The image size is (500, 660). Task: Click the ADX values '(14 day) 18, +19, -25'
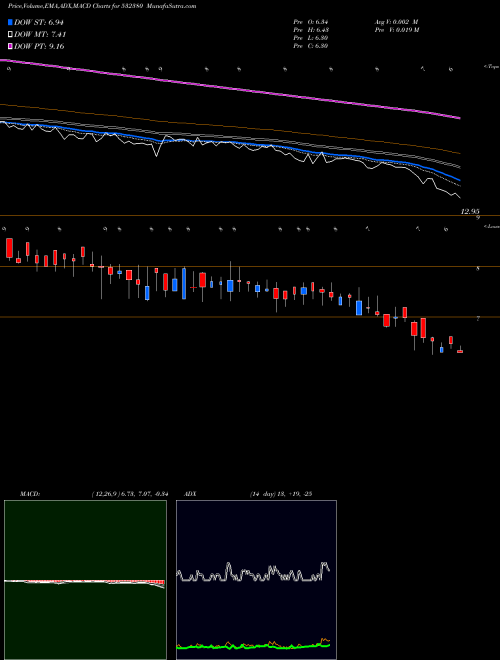(x=280, y=494)
